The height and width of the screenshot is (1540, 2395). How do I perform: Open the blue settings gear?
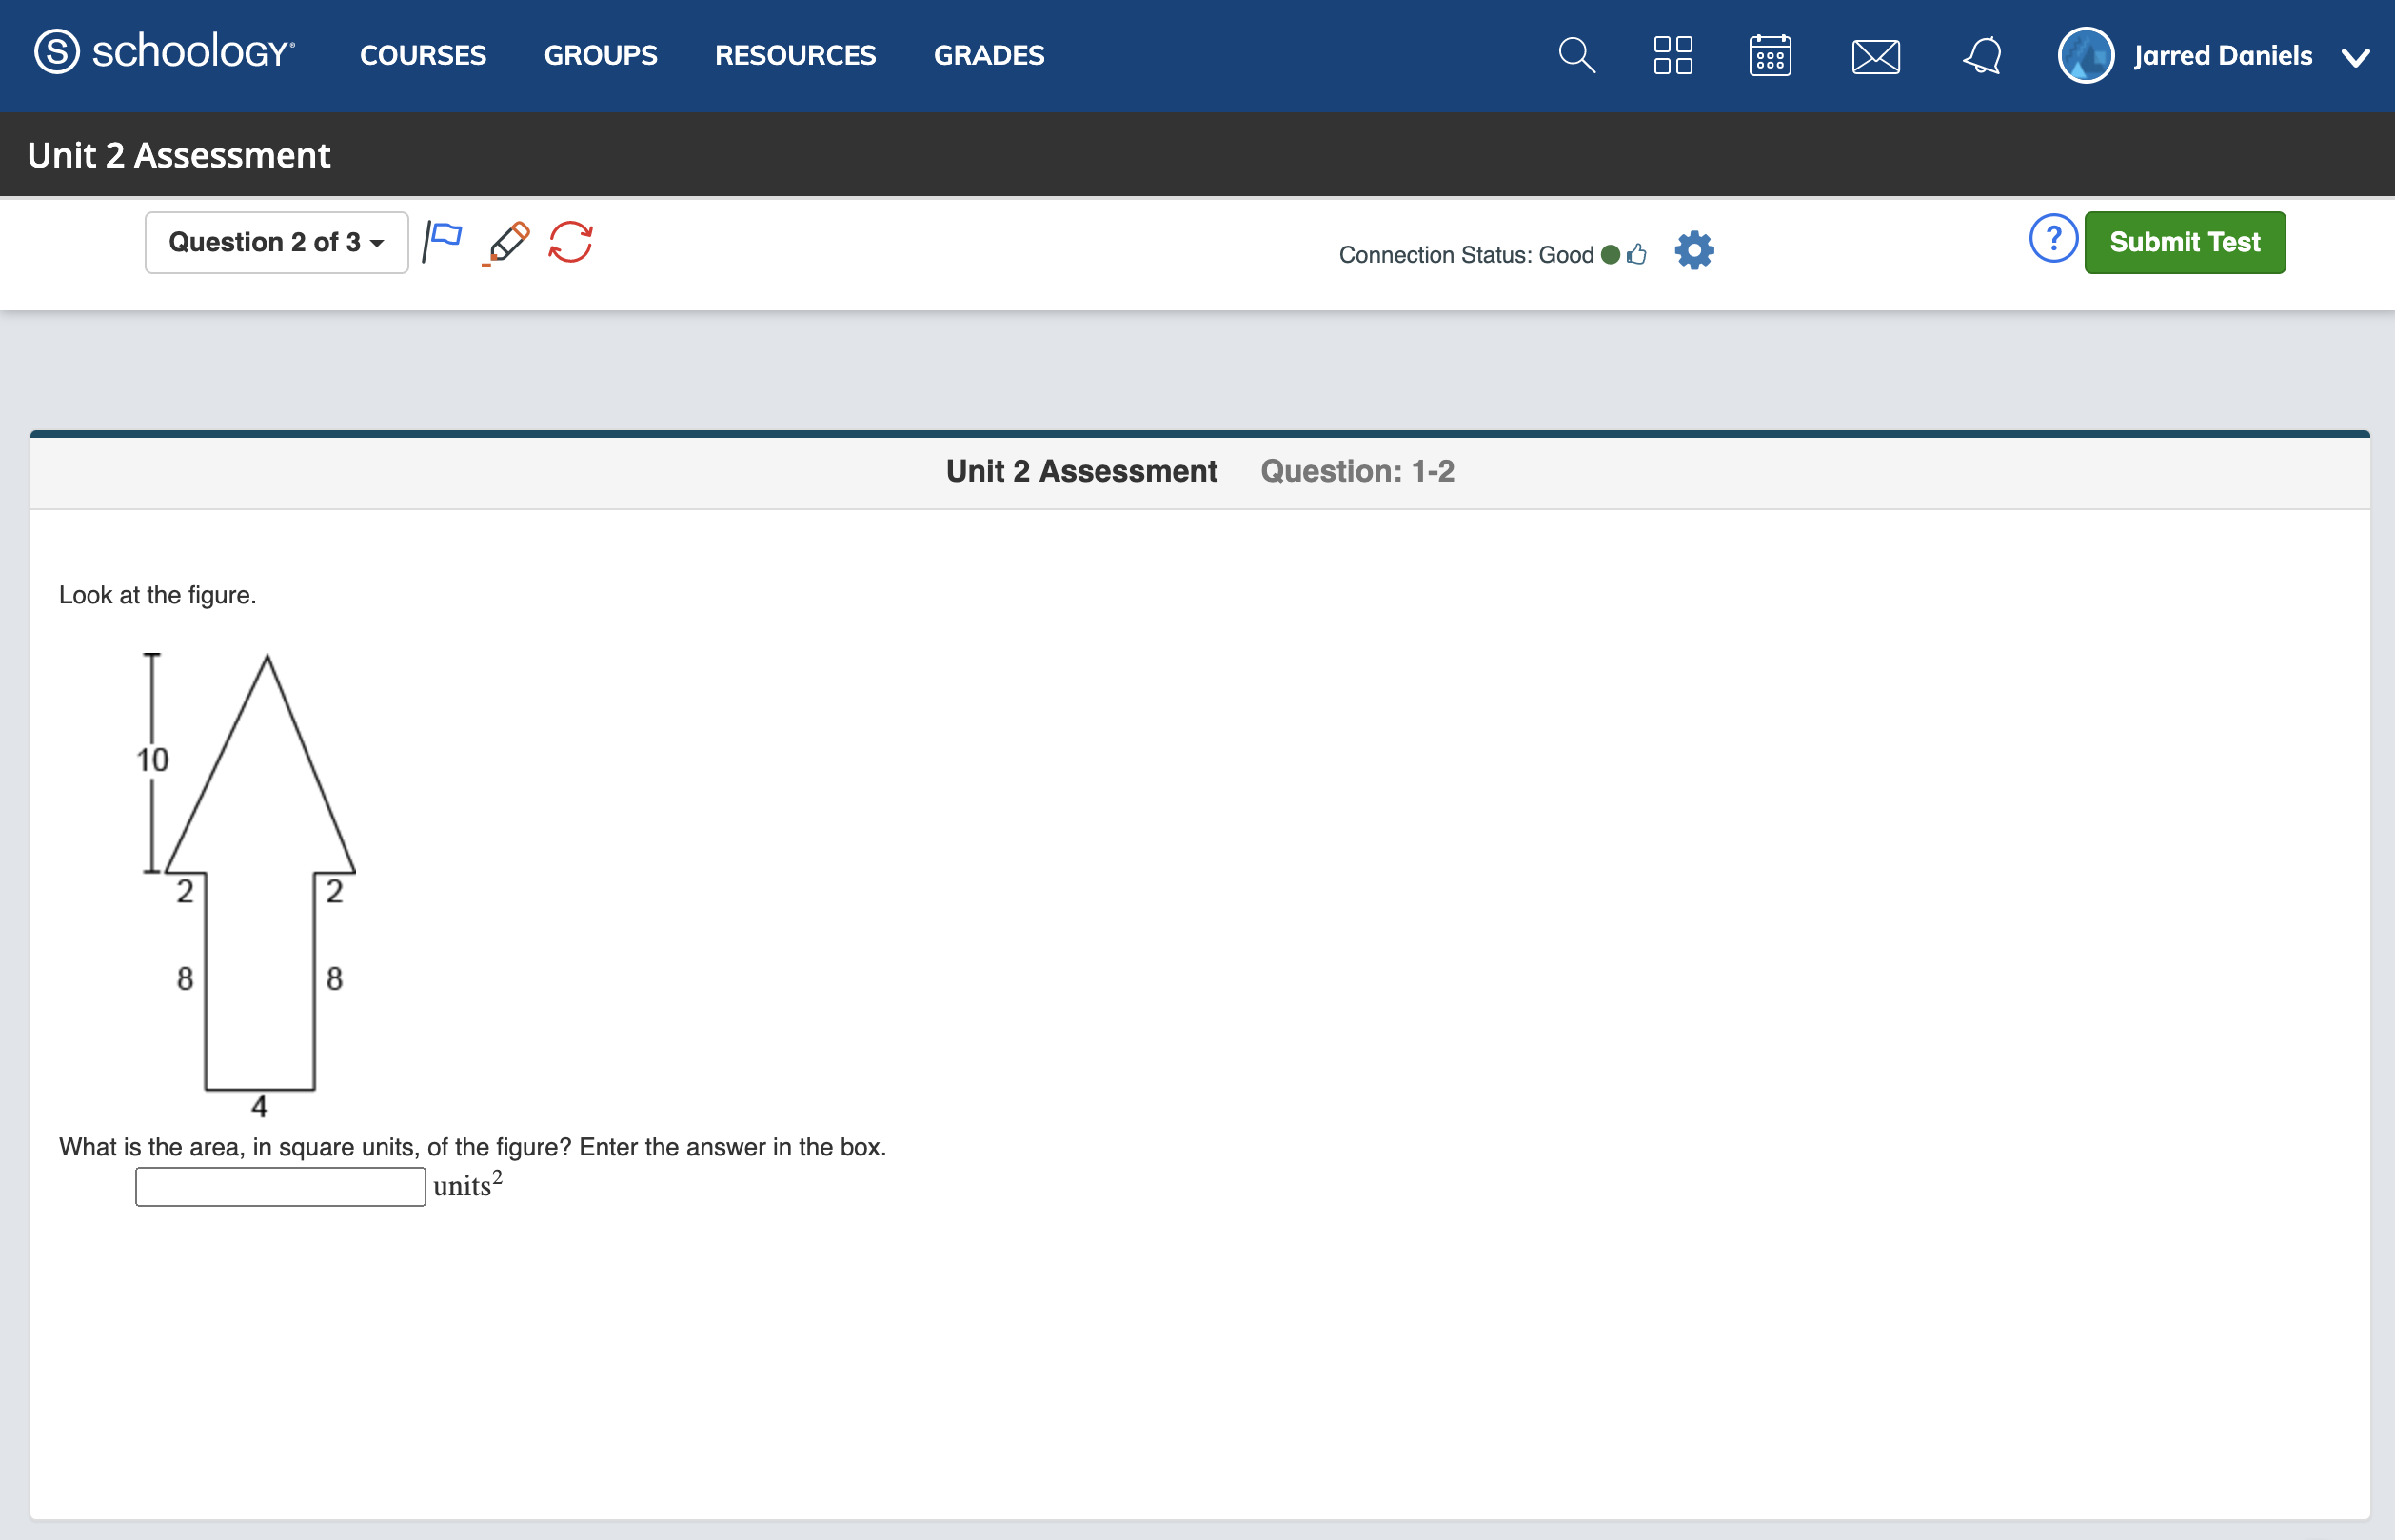(x=1694, y=250)
